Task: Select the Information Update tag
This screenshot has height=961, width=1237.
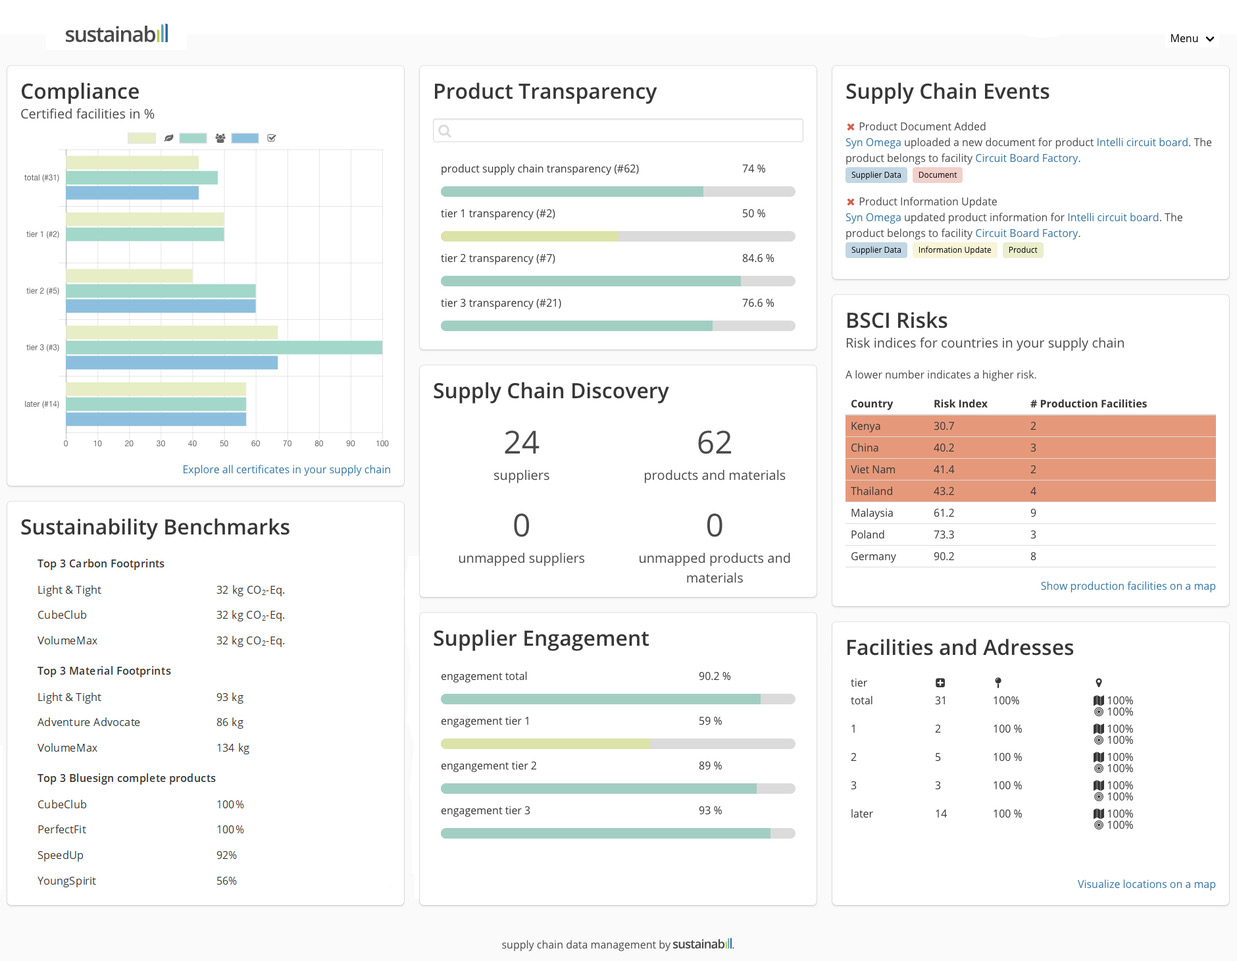Action: pos(955,250)
